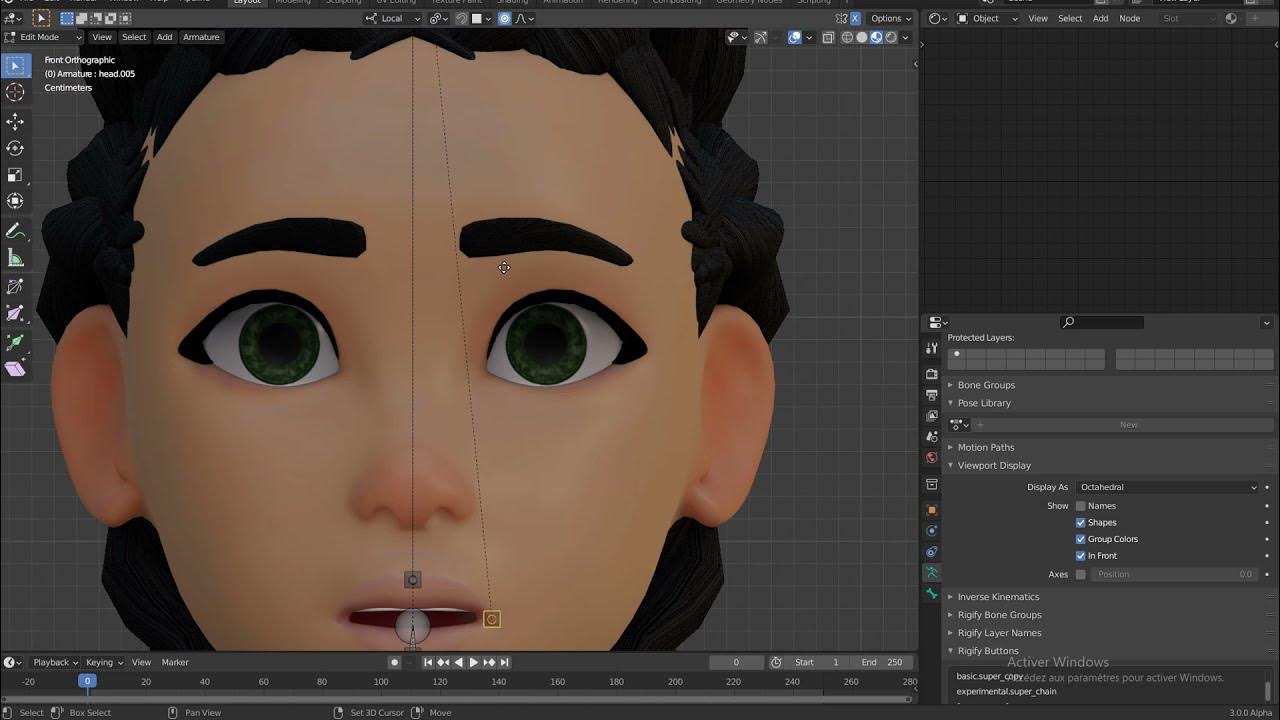The width and height of the screenshot is (1280, 720).
Task: Select the Bone Size tool
Action: (x=15, y=314)
